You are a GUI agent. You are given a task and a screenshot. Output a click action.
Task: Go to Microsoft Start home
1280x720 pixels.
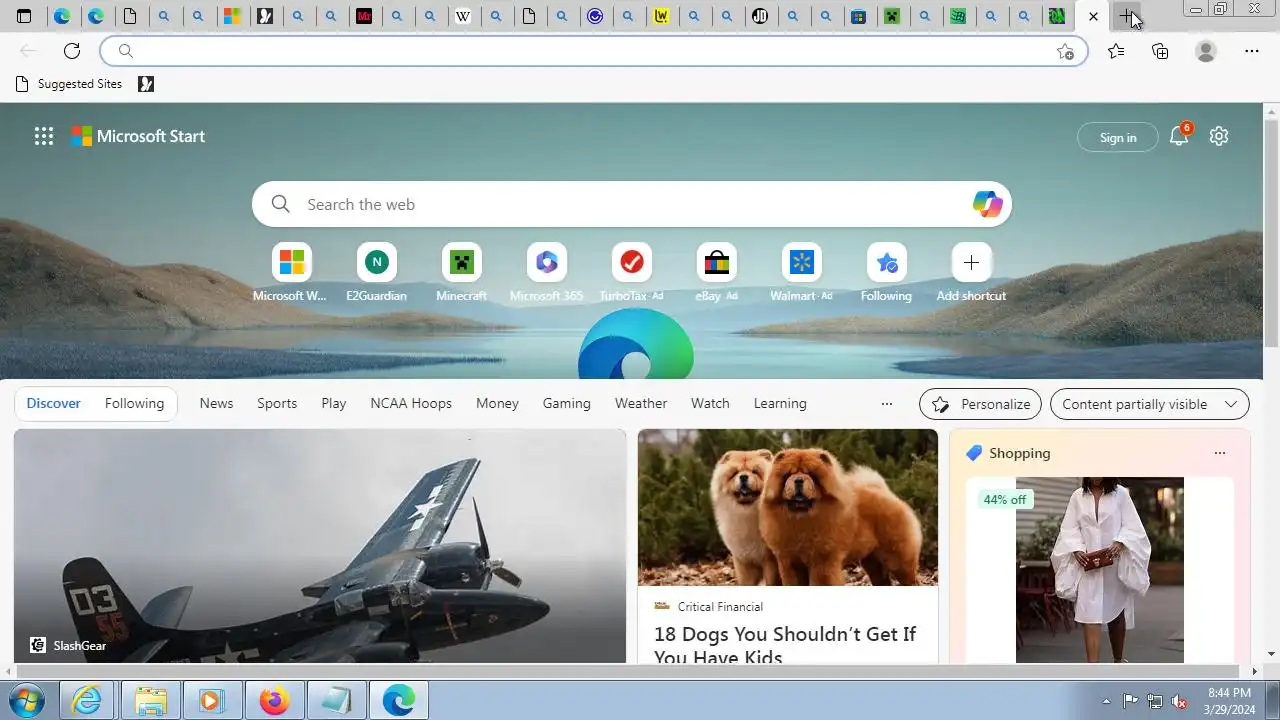(x=138, y=136)
